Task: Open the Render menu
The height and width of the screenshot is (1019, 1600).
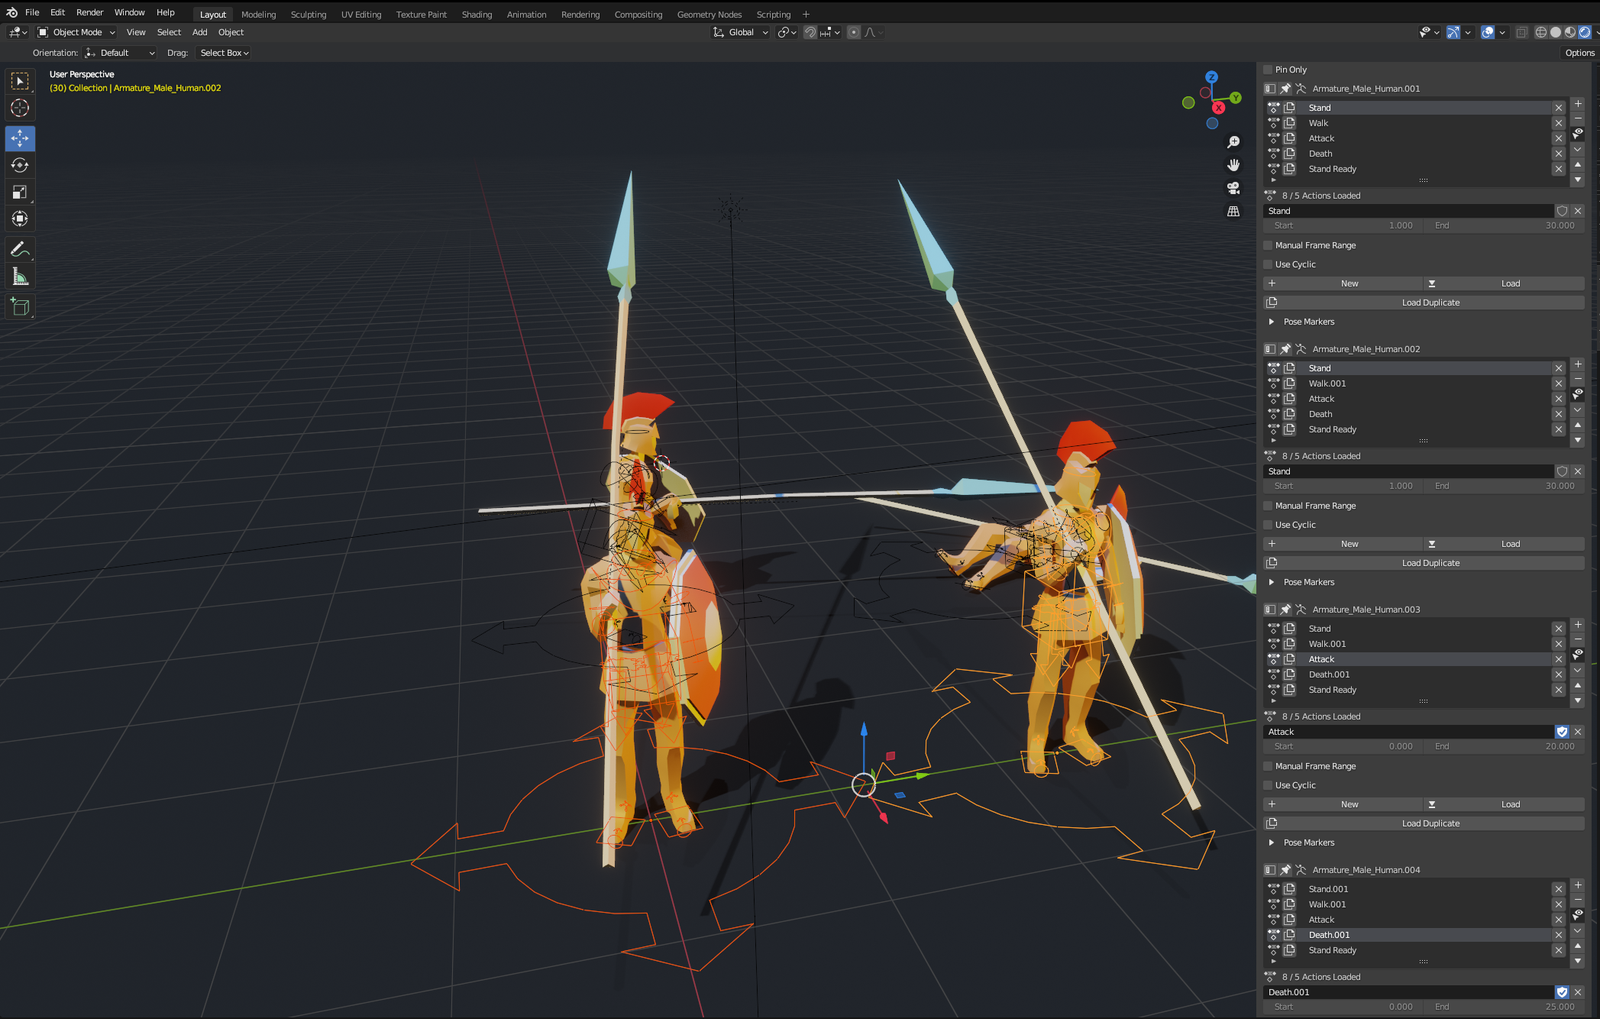Action: point(90,12)
